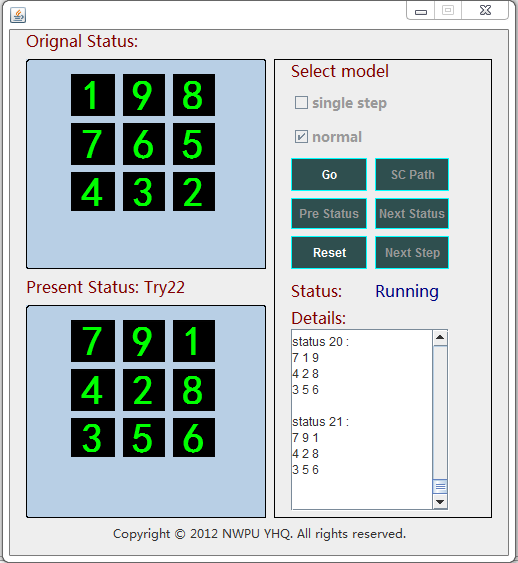This screenshot has height=563, width=518.
Task: Click 'Present Status: Try22' label
Action: [x=106, y=288]
